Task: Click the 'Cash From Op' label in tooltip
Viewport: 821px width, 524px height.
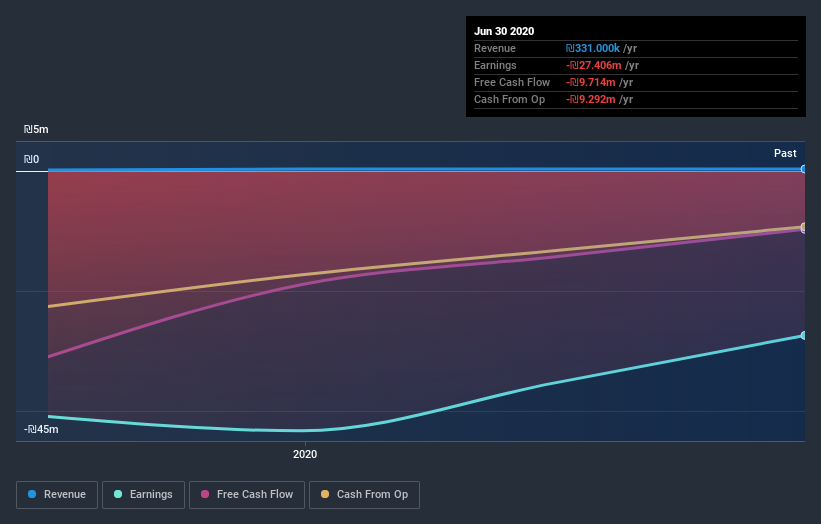Action: 509,99
